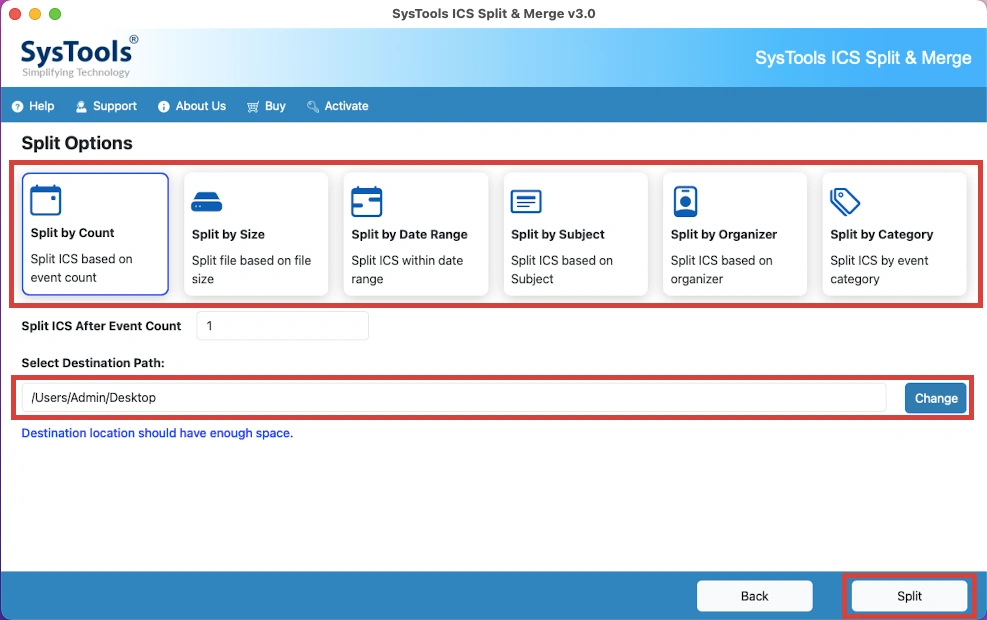Open the Activate menu item

(x=338, y=106)
